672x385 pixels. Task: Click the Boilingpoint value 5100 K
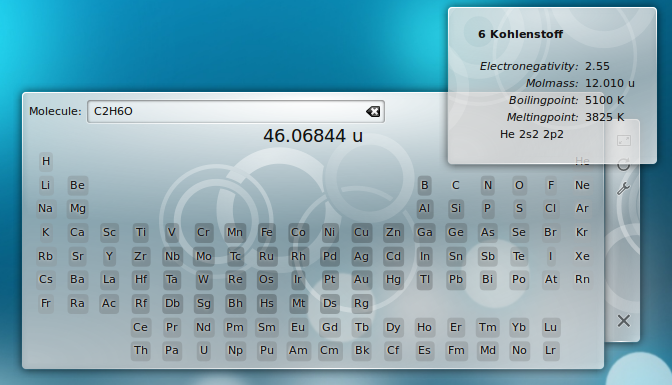click(605, 100)
